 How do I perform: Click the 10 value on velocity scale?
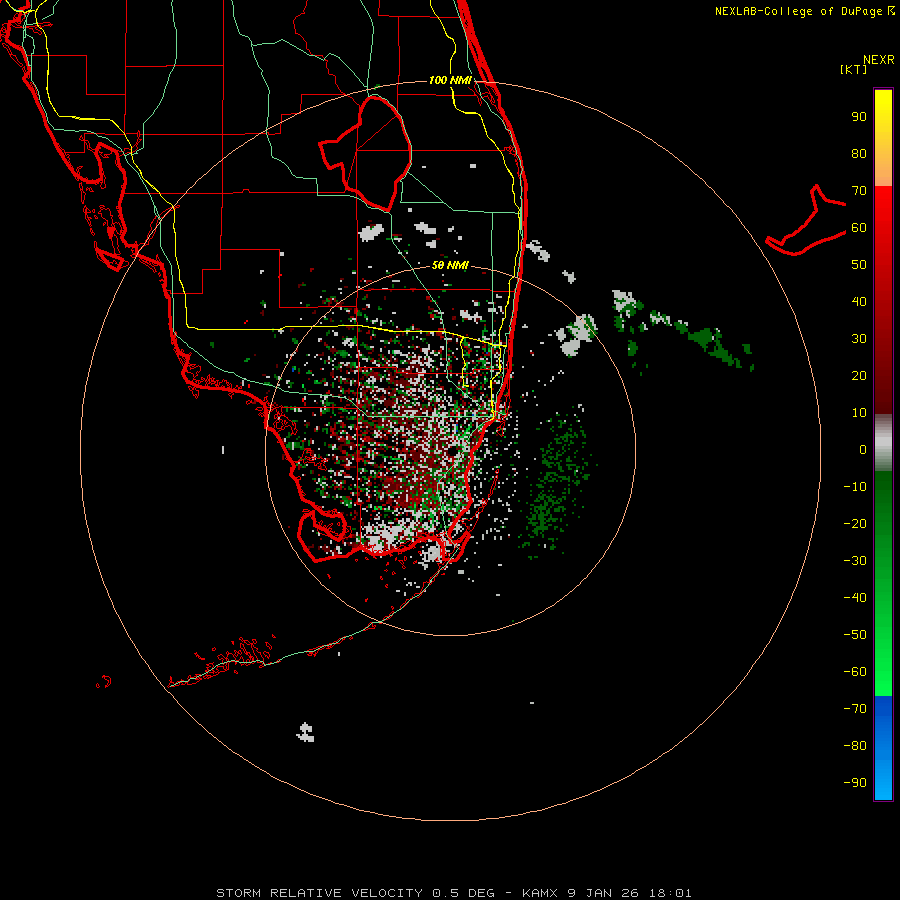859,413
